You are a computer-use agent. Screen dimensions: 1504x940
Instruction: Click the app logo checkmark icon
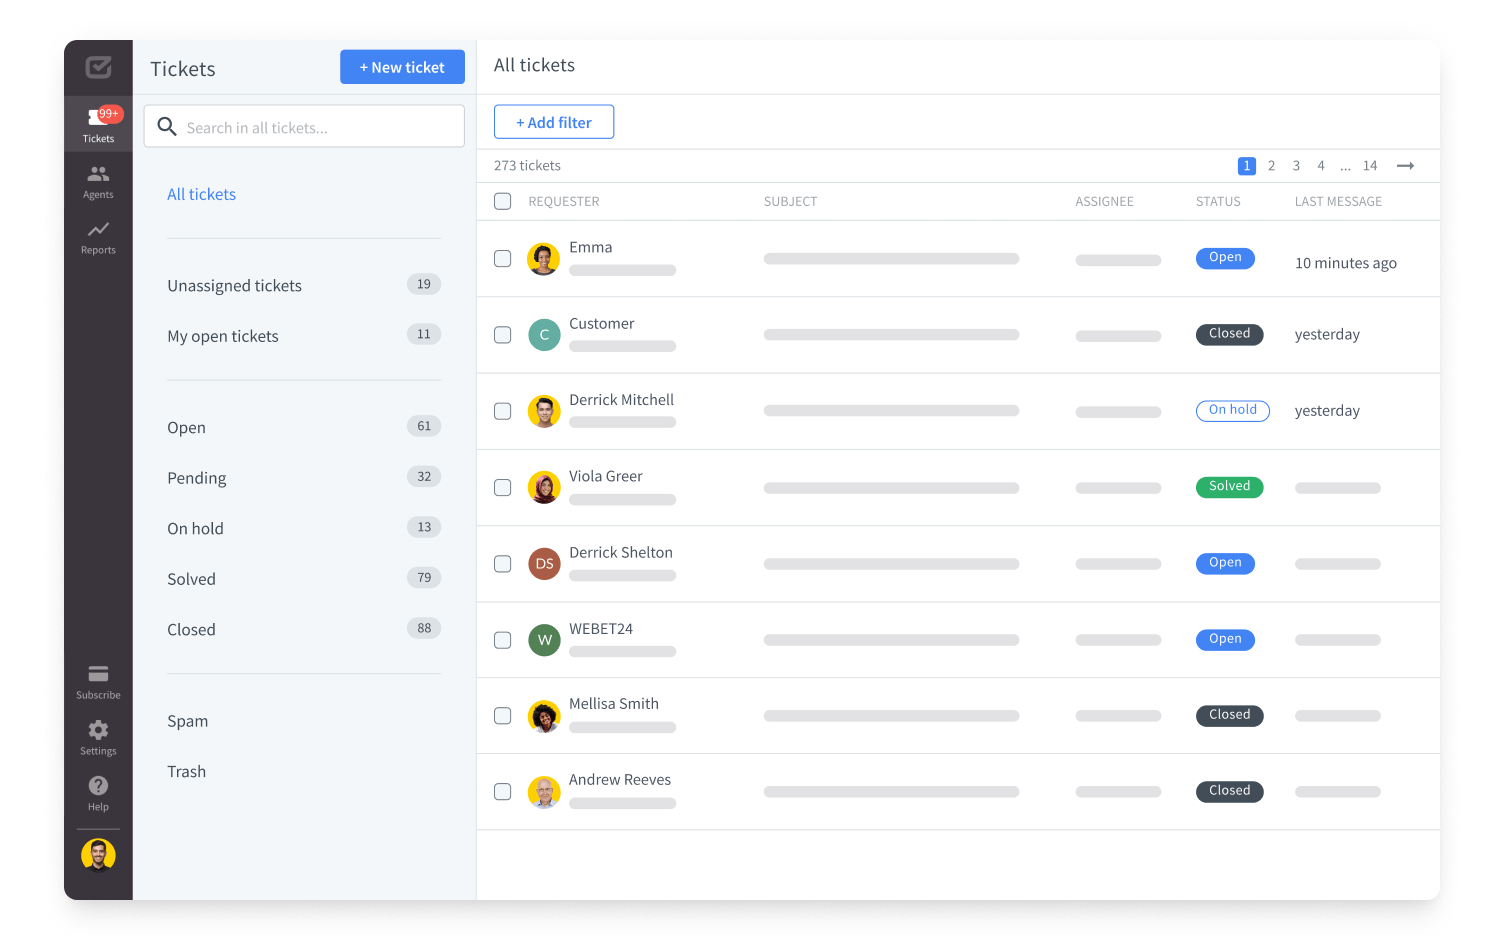coord(99,68)
